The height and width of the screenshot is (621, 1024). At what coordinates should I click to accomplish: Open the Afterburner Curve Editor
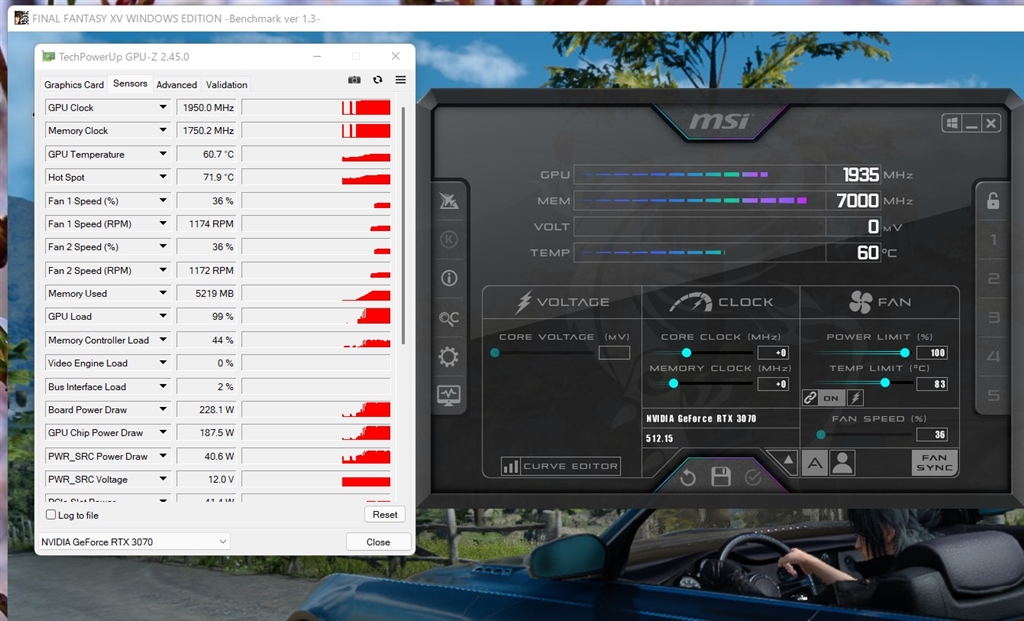click(560, 466)
